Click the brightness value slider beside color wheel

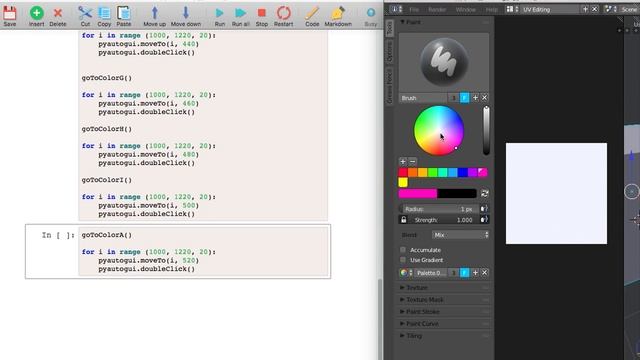click(486, 131)
